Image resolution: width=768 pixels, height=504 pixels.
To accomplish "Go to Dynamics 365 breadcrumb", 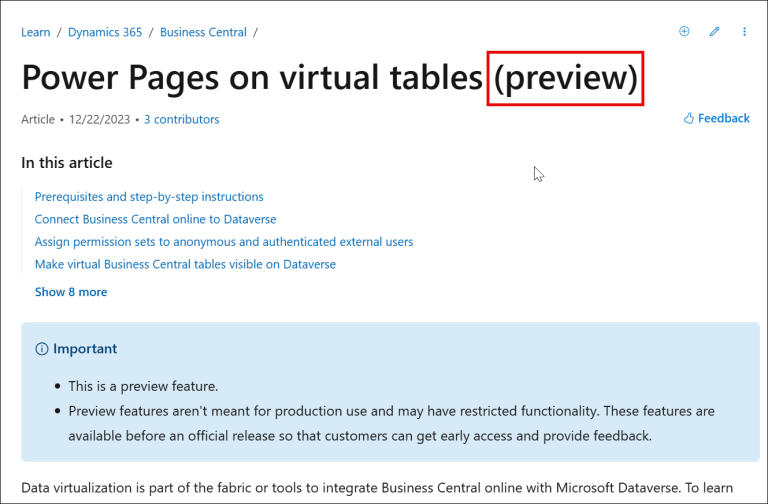I will coord(105,32).
